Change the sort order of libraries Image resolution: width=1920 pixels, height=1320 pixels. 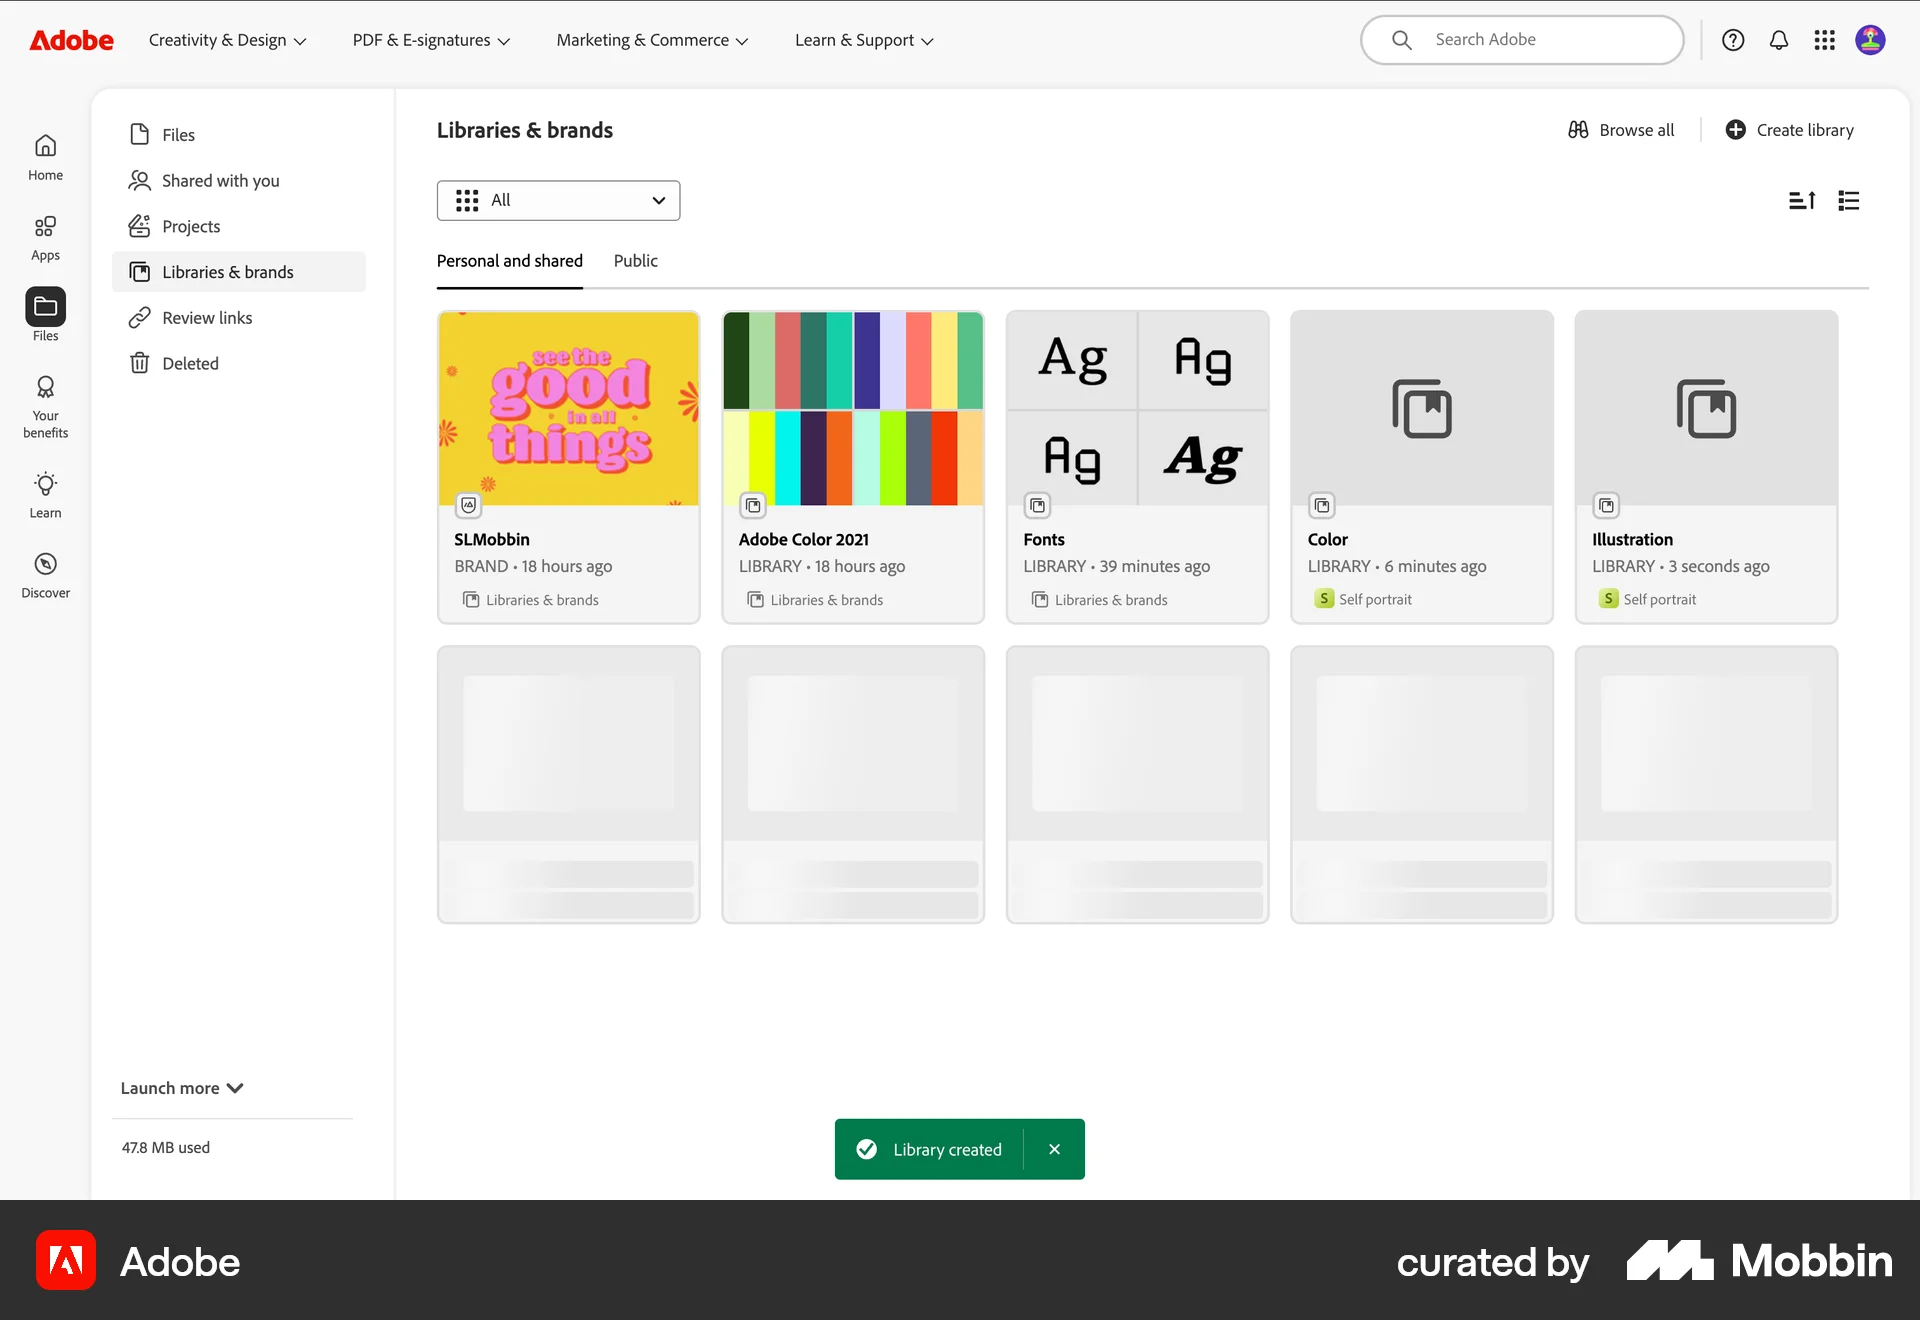[x=1802, y=200]
